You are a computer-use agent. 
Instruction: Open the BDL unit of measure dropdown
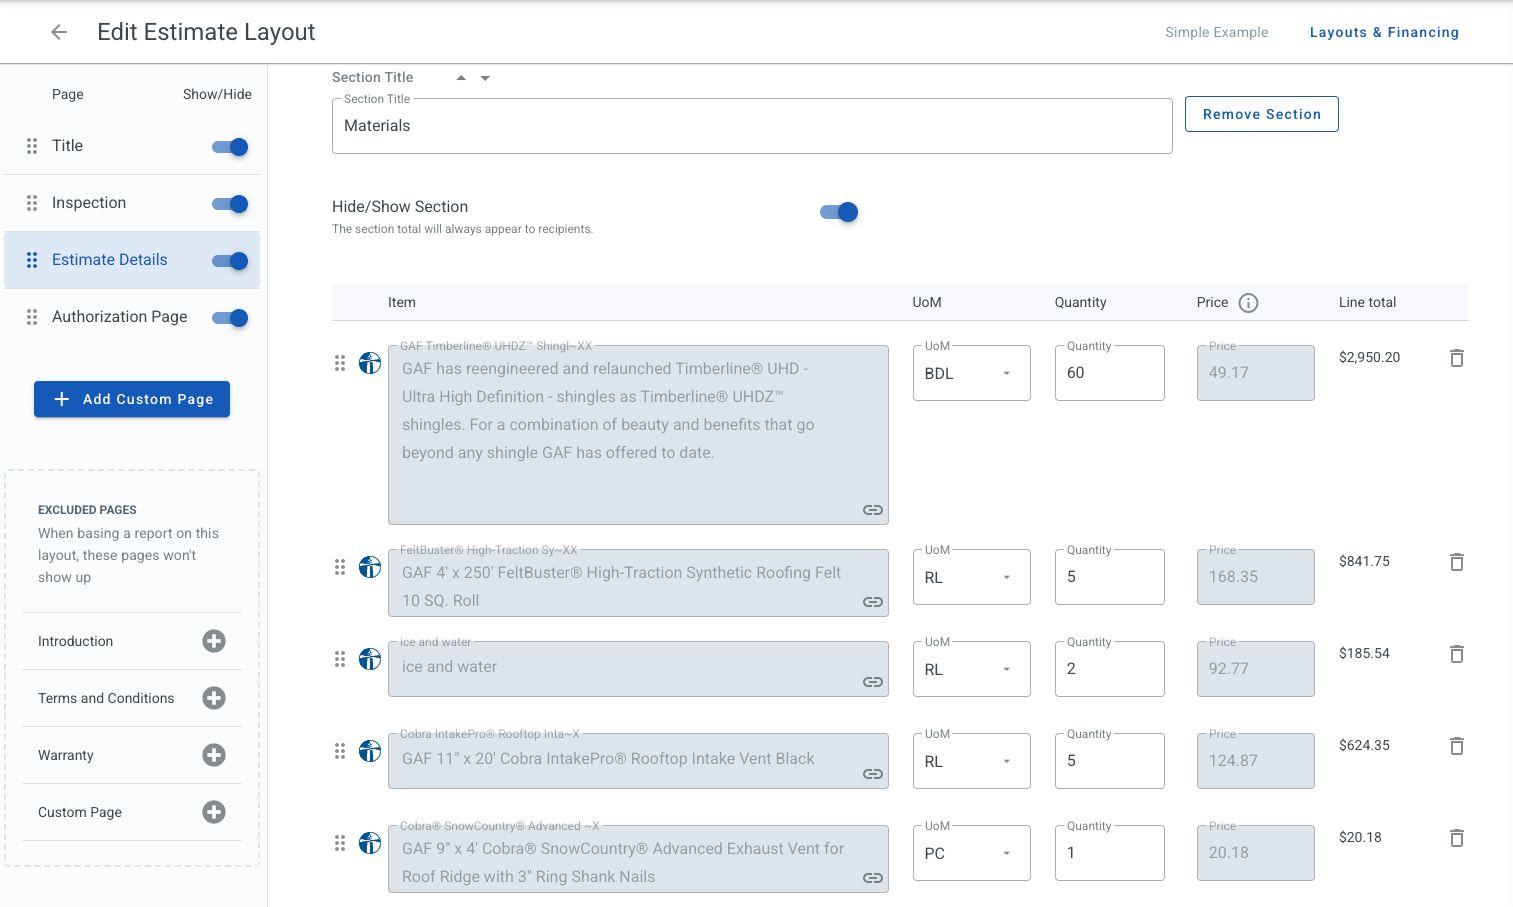[971, 373]
